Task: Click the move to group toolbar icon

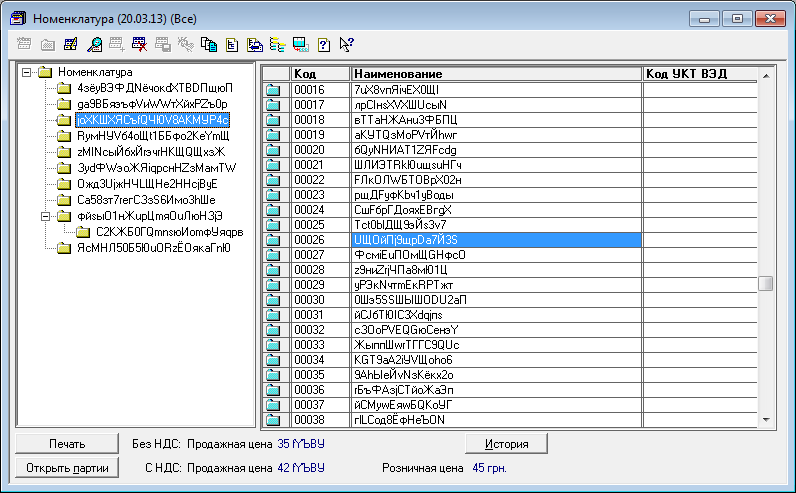Action: point(163,45)
